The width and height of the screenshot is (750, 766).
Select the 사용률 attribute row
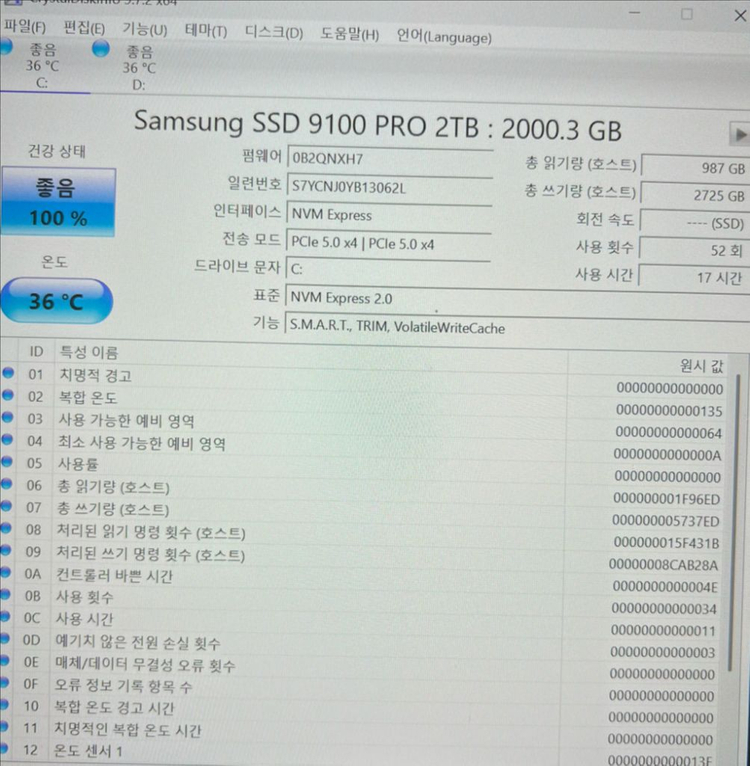click(361, 469)
